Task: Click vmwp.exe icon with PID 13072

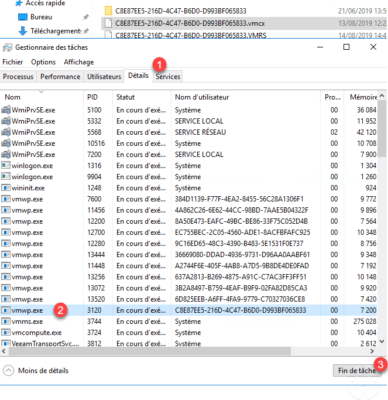Action: [6, 288]
